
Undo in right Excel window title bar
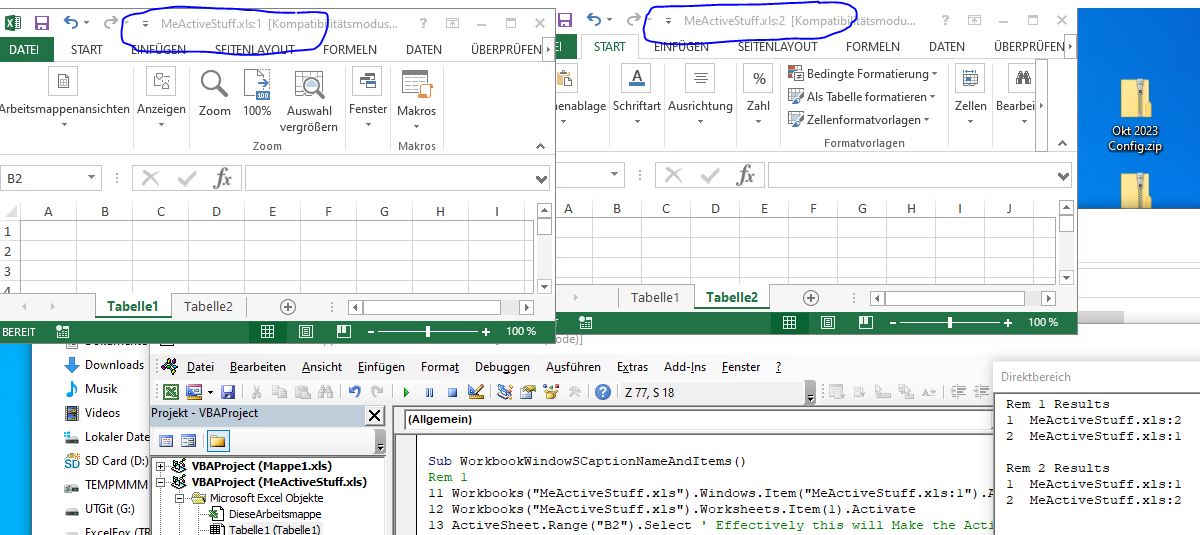(594, 19)
